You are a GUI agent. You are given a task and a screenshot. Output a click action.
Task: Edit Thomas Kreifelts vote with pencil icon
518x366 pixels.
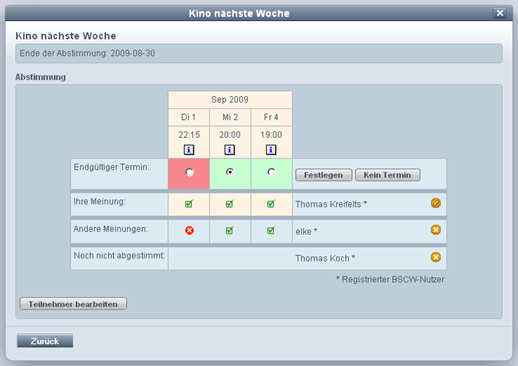tap(436, 203)
